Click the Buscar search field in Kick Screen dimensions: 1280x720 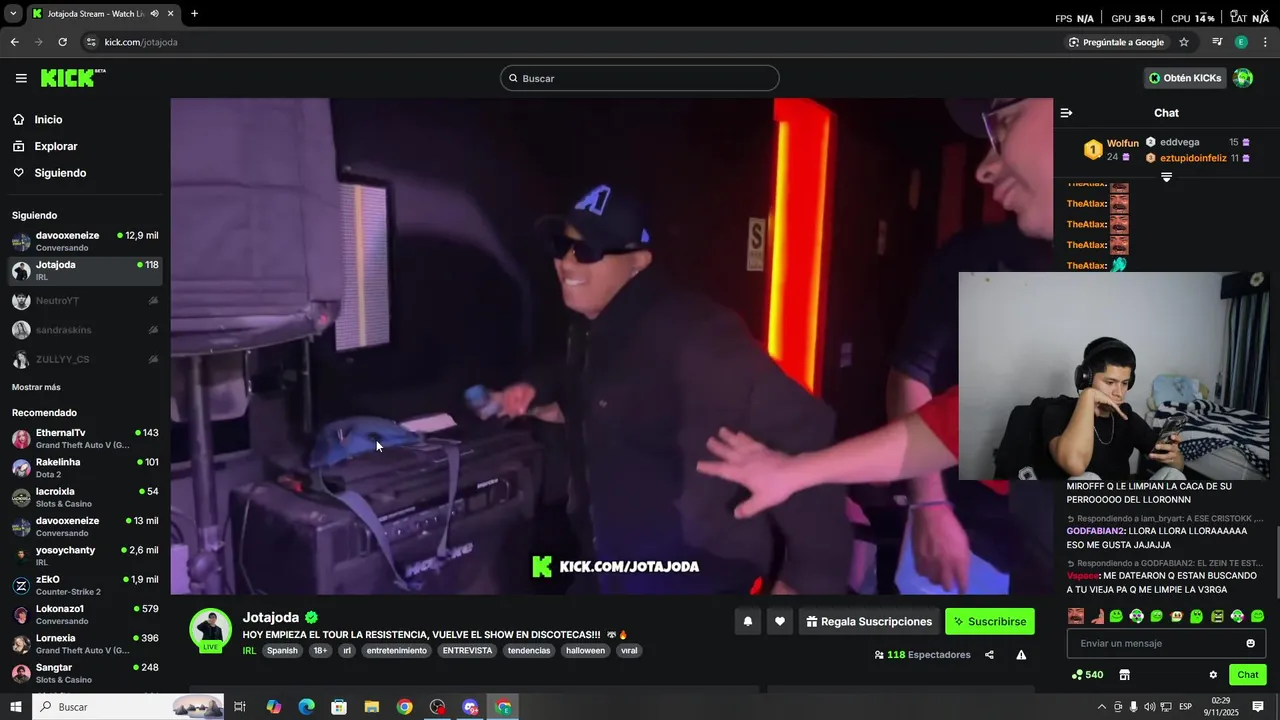pos(640,78)
